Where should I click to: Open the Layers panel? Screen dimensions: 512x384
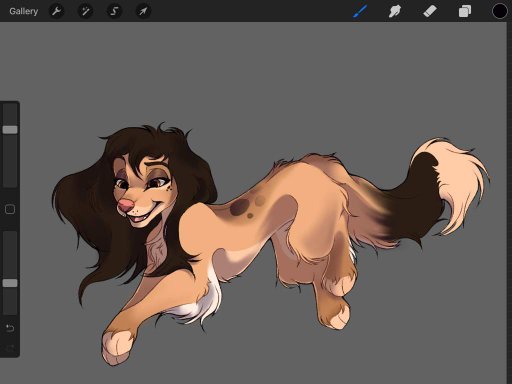point(465,11)
